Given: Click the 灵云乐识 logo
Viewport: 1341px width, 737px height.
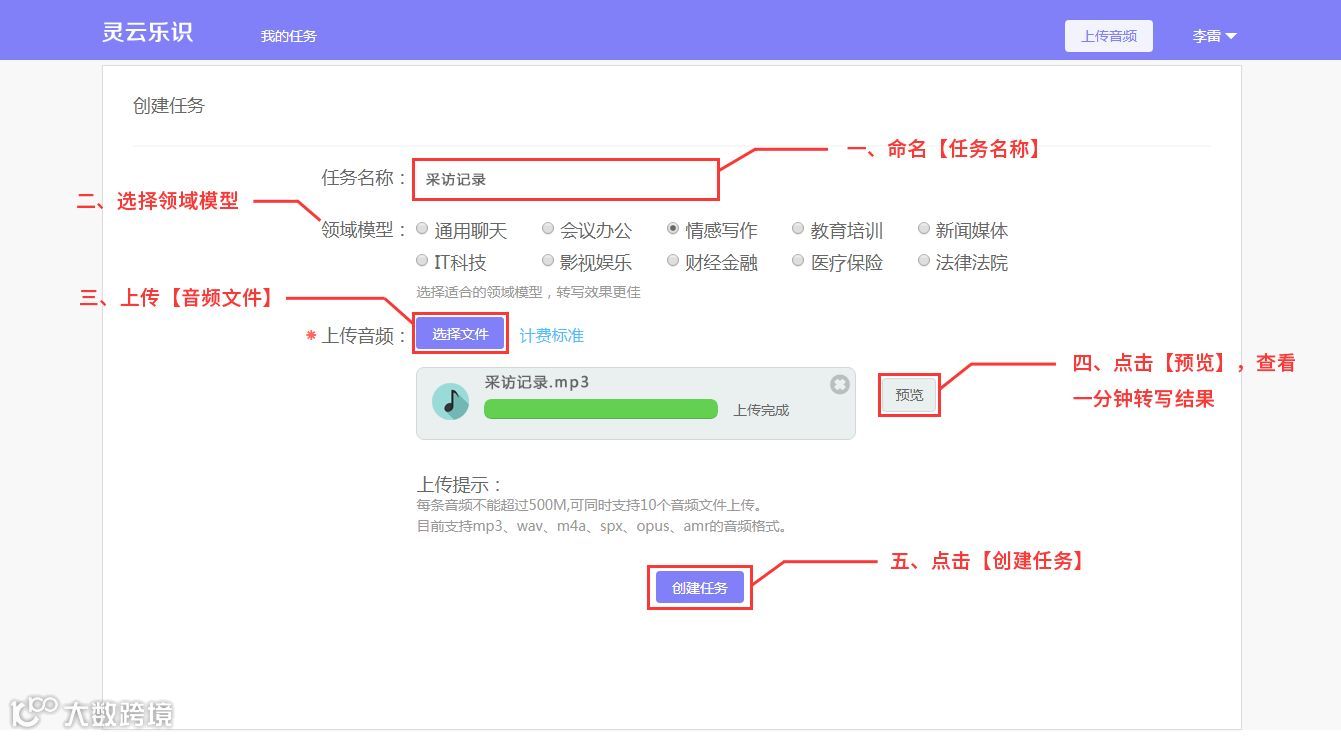Looking at the screenshot, I should click(147, 32).
